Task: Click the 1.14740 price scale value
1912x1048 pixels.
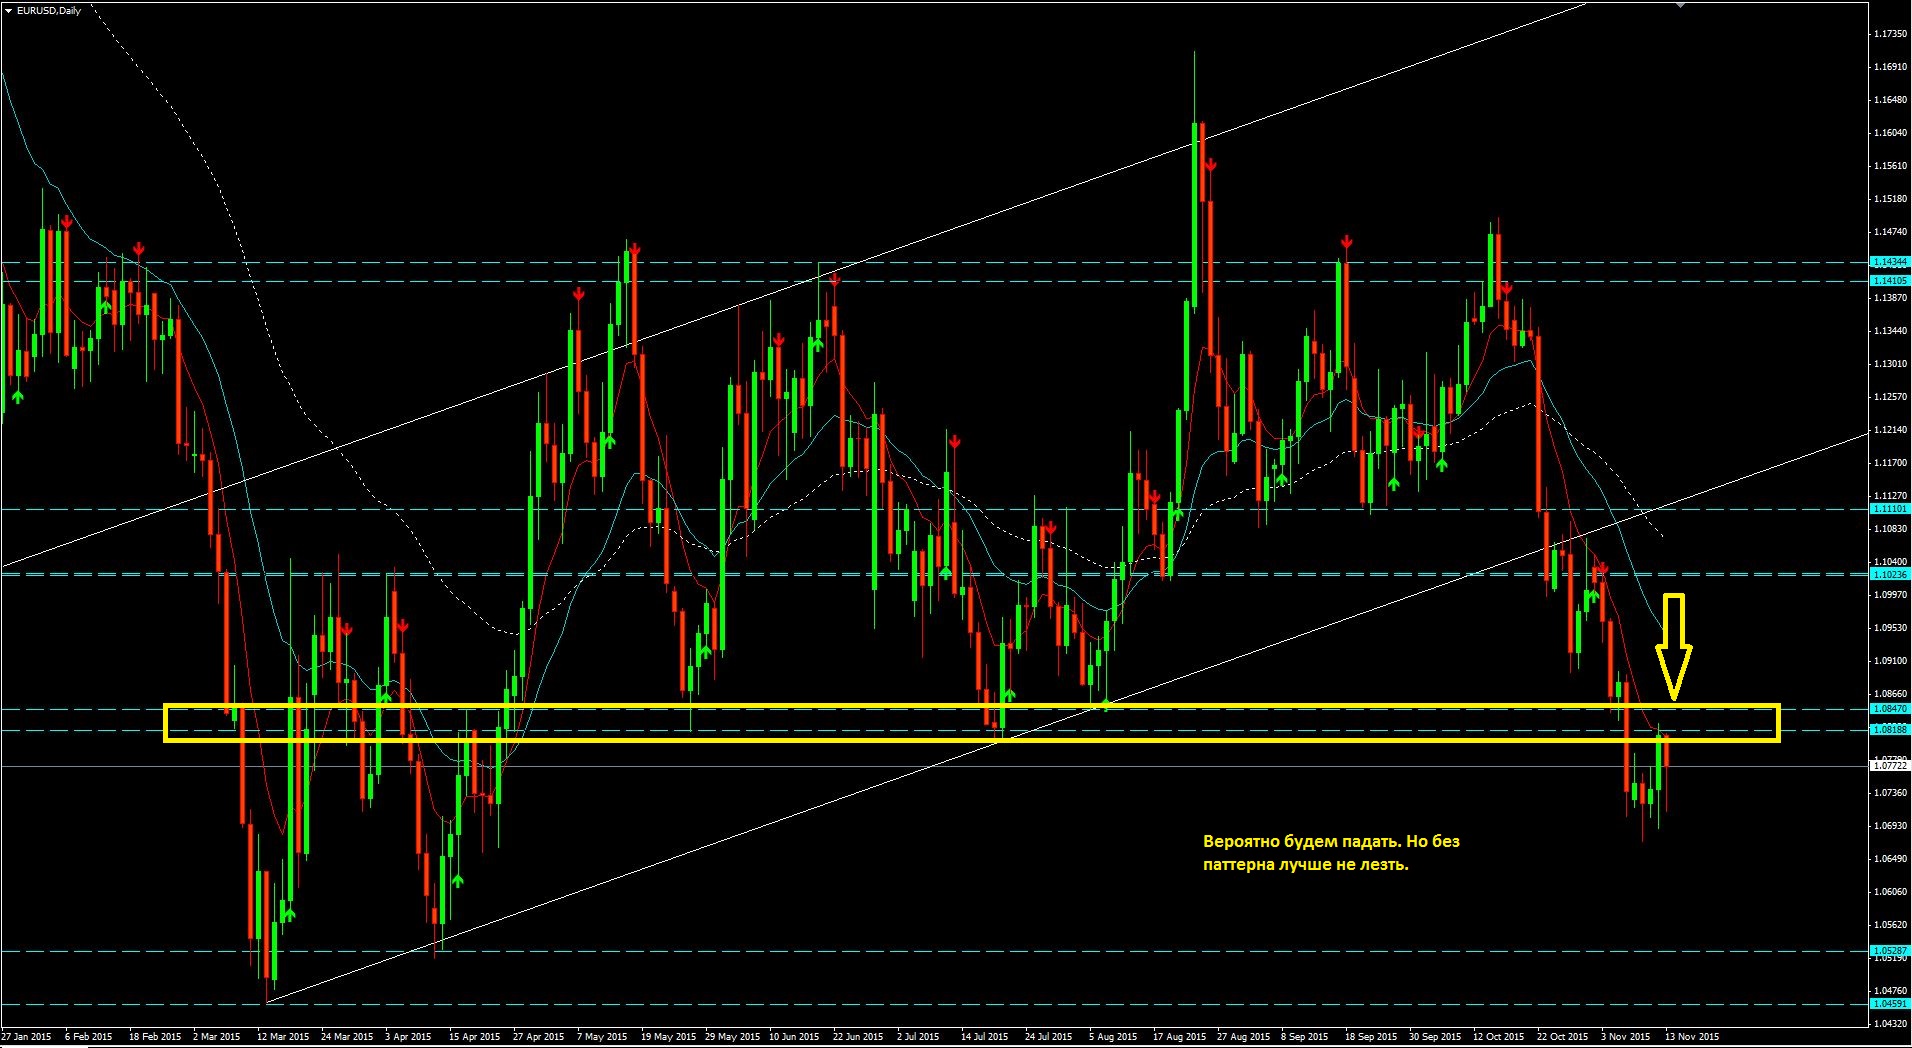Action: pyautogui.click(x=1889, y=232)
